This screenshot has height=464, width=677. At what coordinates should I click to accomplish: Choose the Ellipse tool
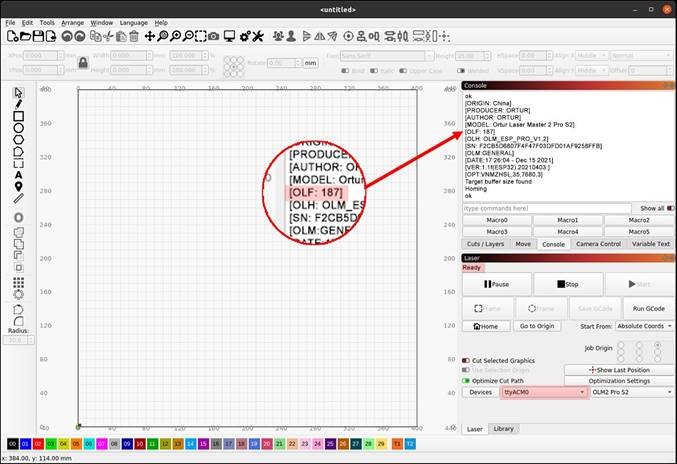pos(18,128)
